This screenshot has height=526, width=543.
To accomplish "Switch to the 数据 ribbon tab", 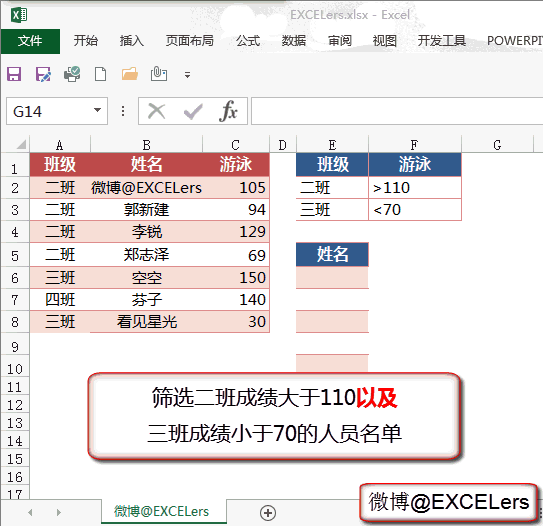I will [x=294, y=41].
